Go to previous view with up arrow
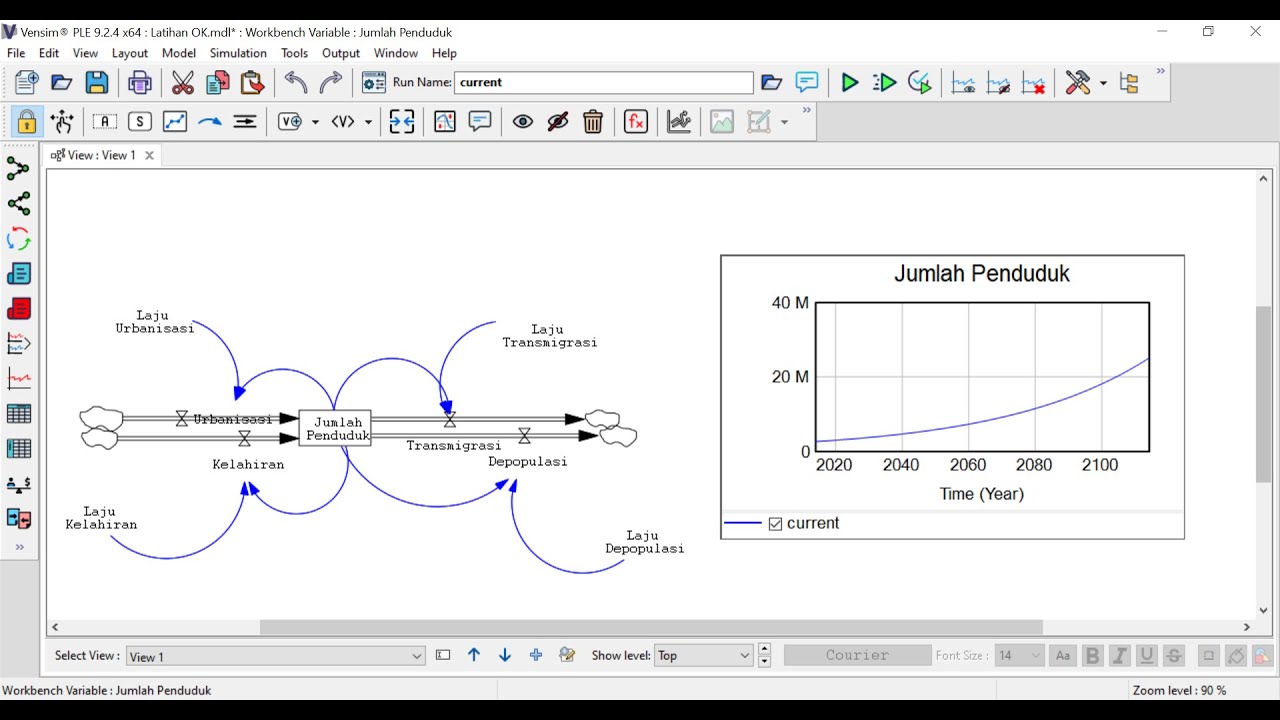This screenshot has width=1280, height=720. point(474,655)
